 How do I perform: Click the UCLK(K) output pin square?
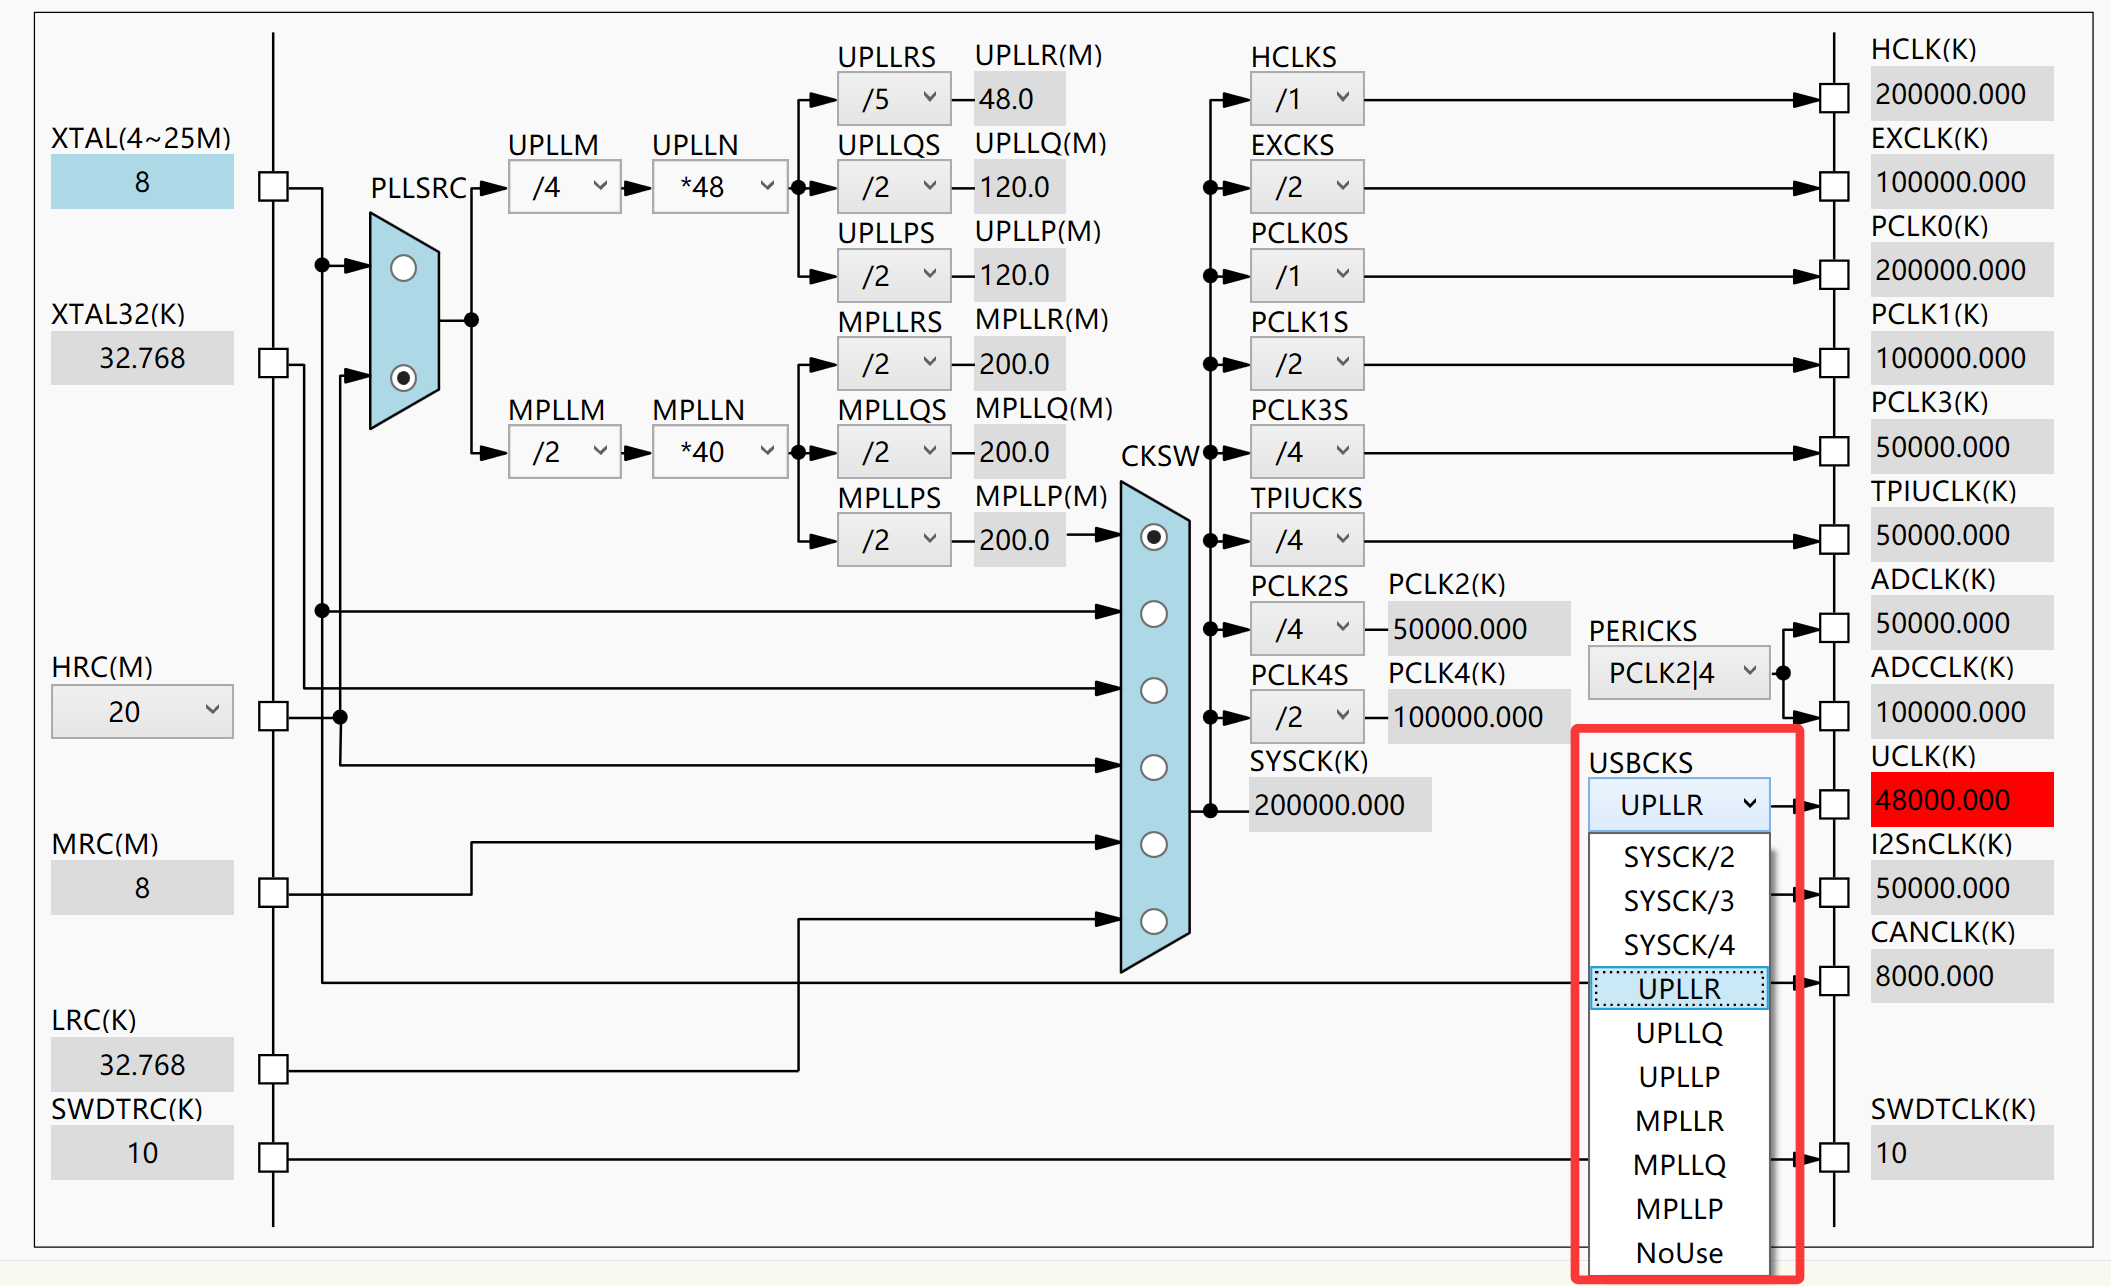(x=1833, y=804)
